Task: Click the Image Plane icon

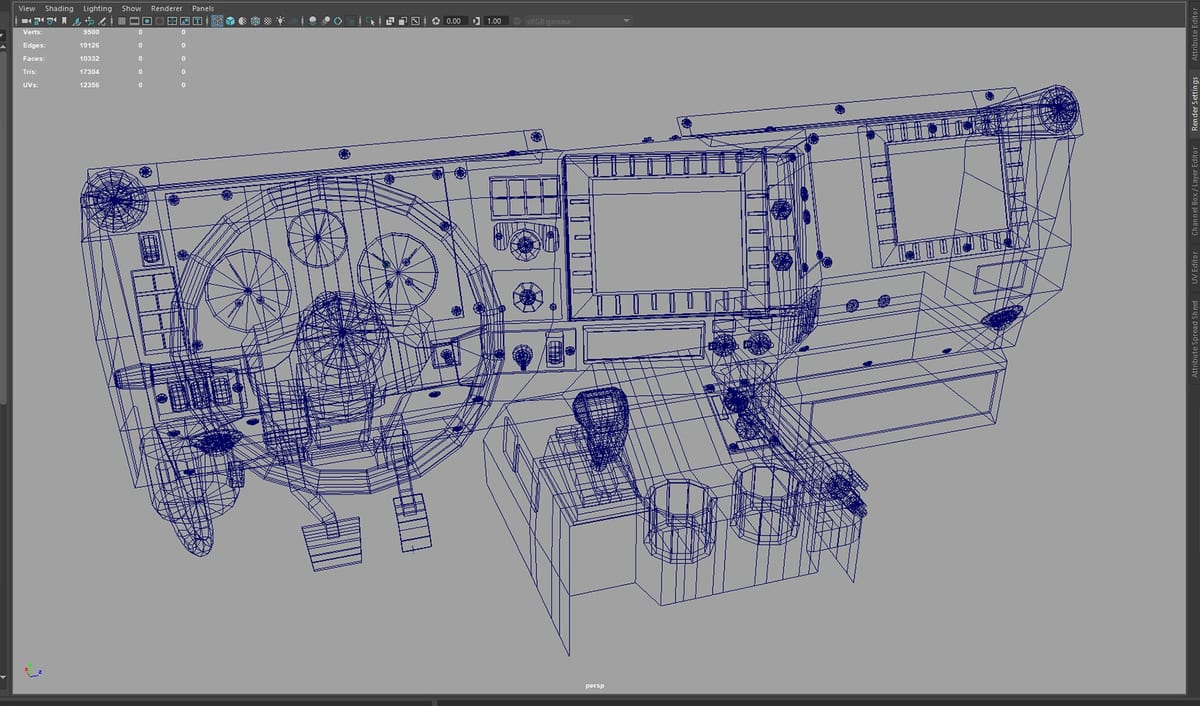Action: coord(77,21)
